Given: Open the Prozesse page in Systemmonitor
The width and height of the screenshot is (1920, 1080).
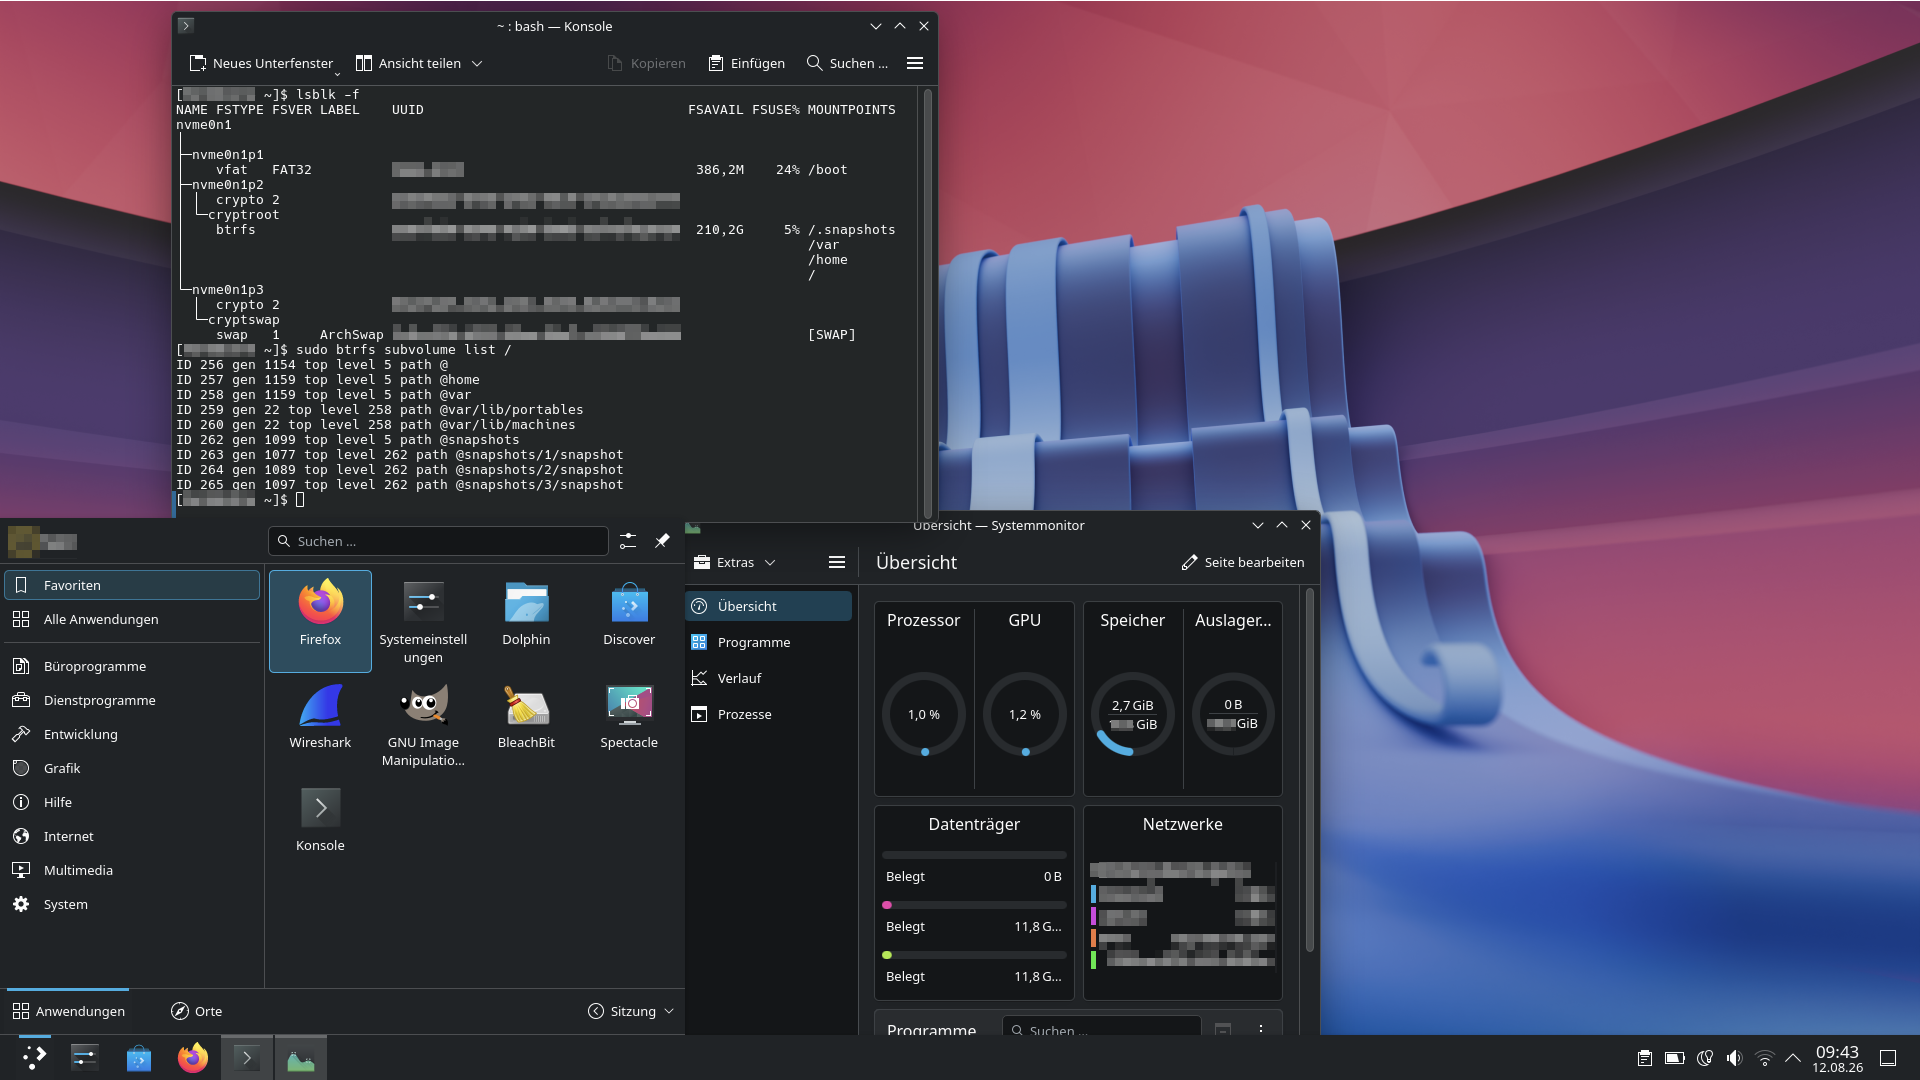Looking at the screenshot, I should pyautogui.click(x=769, y=714).
